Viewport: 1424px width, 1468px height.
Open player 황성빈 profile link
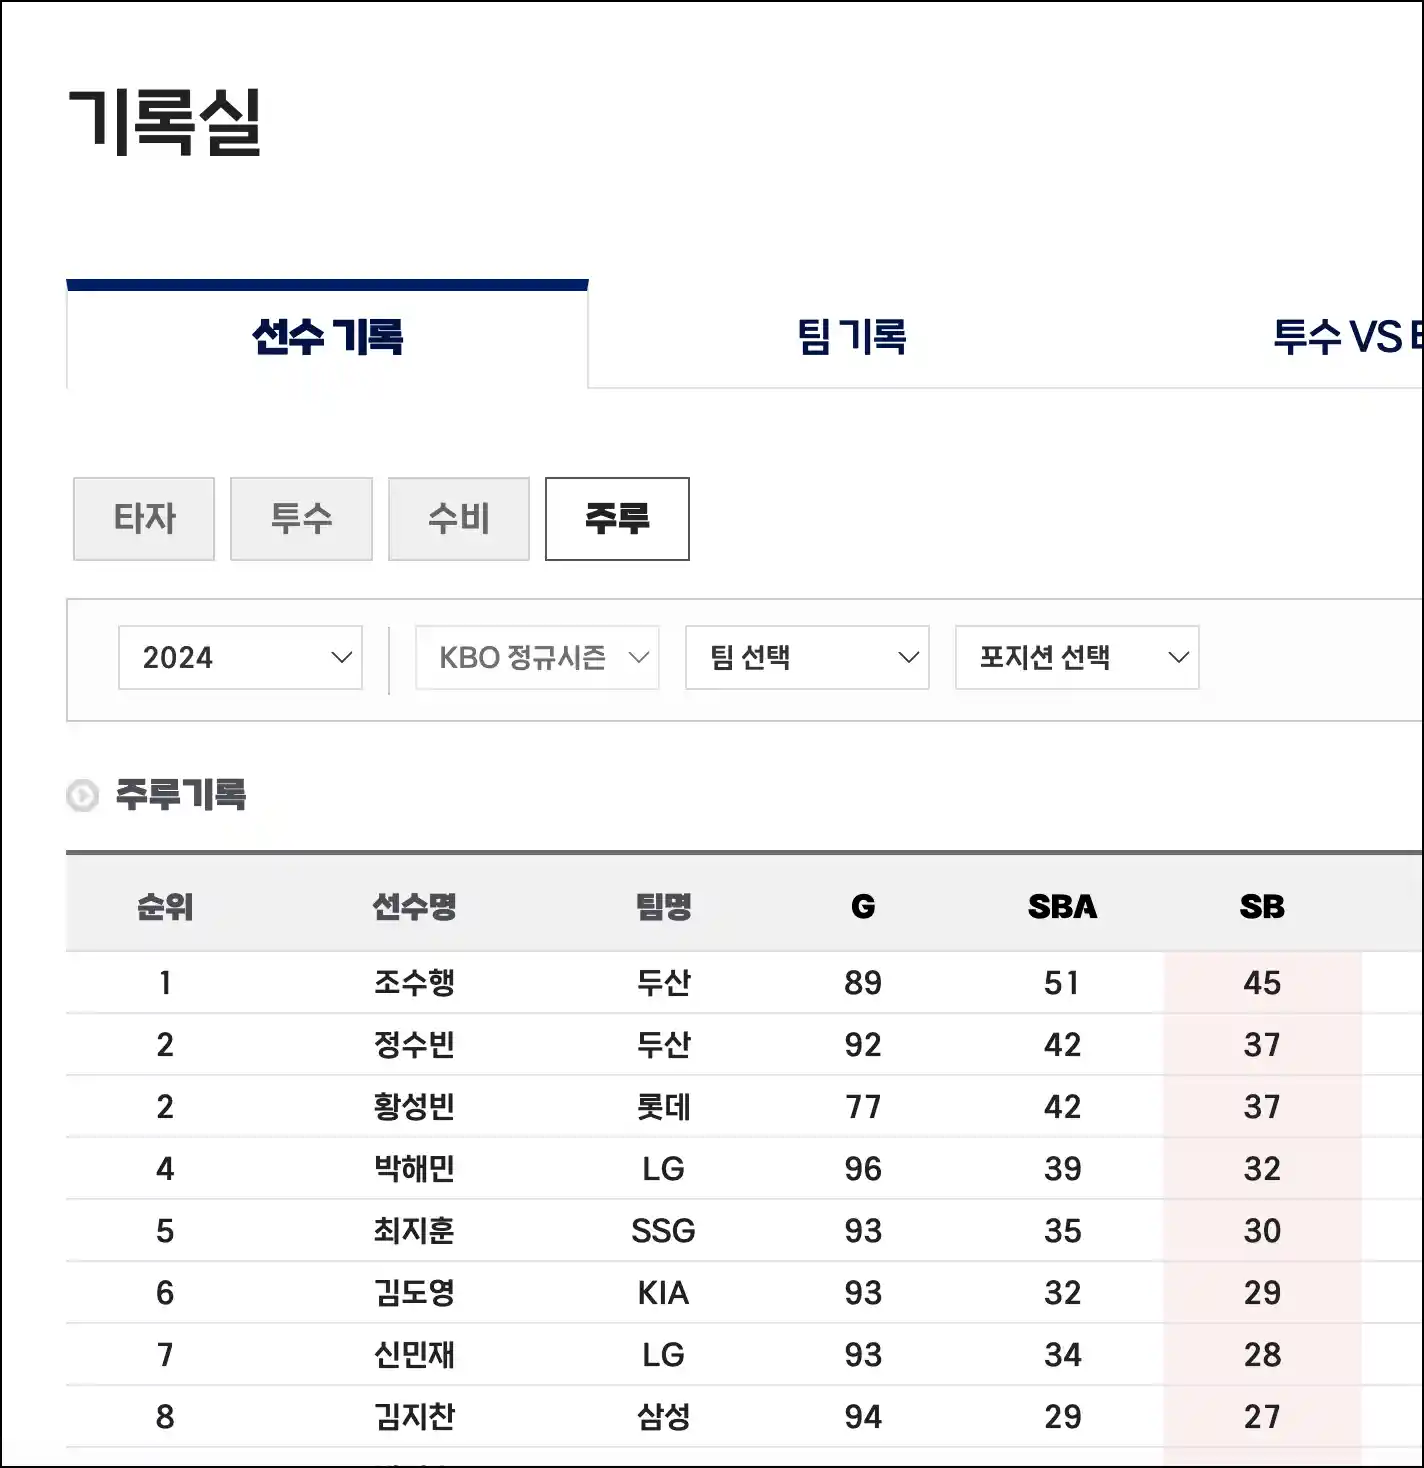pyautogui.click(x=414, y=1107)
